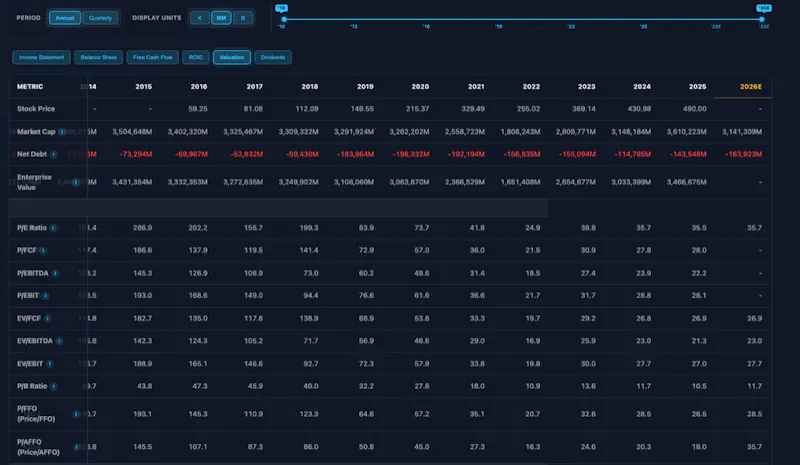Click the '13 tick on year timeline
The width and height of the screenshot is (800, 465).
tap(354, 27)
